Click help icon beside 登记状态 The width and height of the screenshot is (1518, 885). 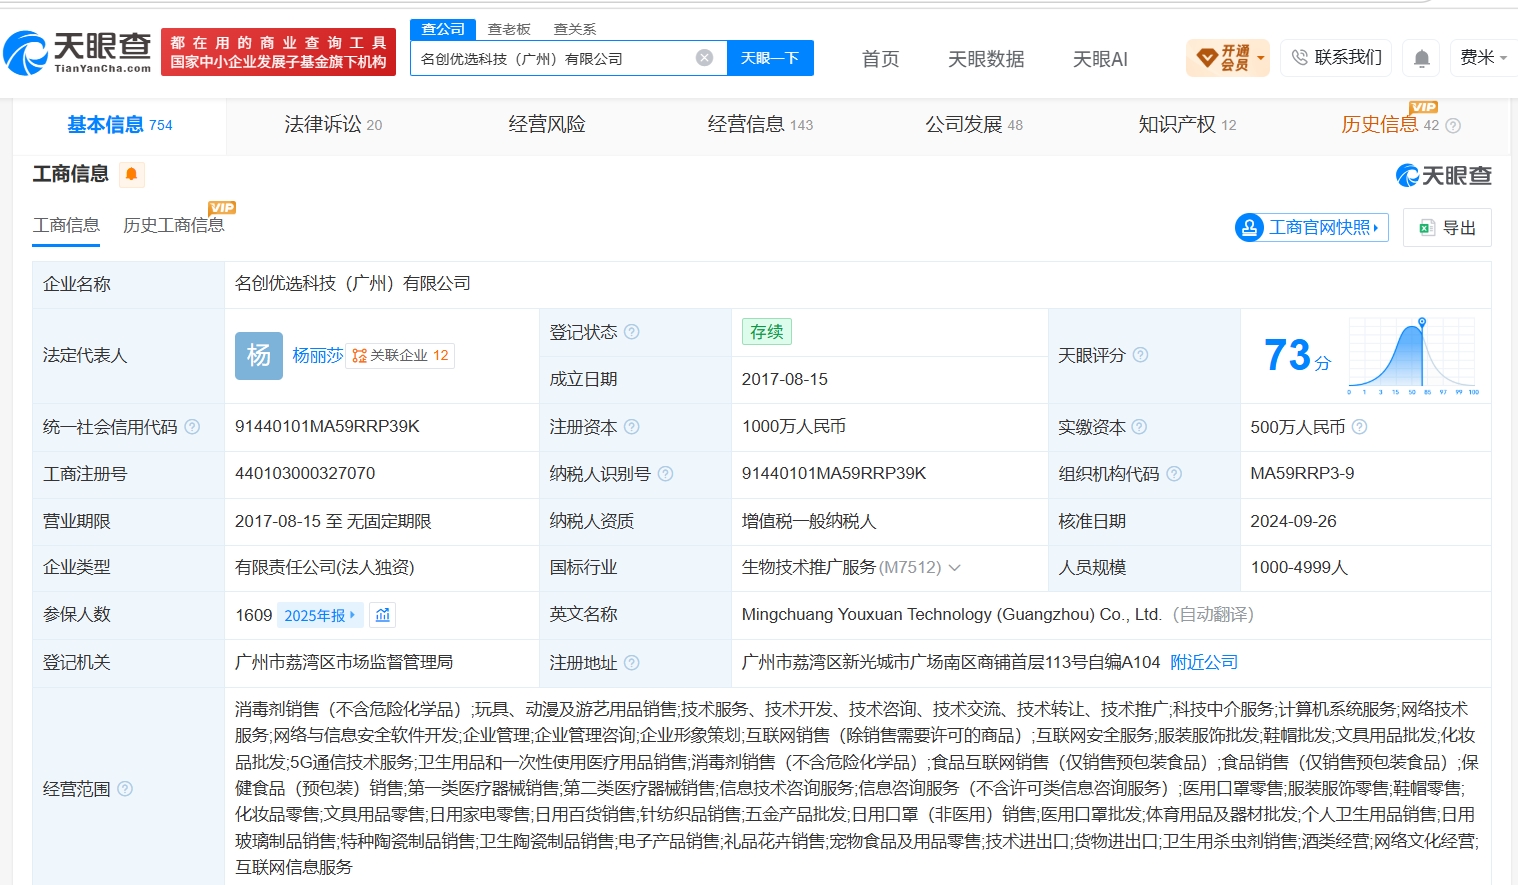point(632,332)
